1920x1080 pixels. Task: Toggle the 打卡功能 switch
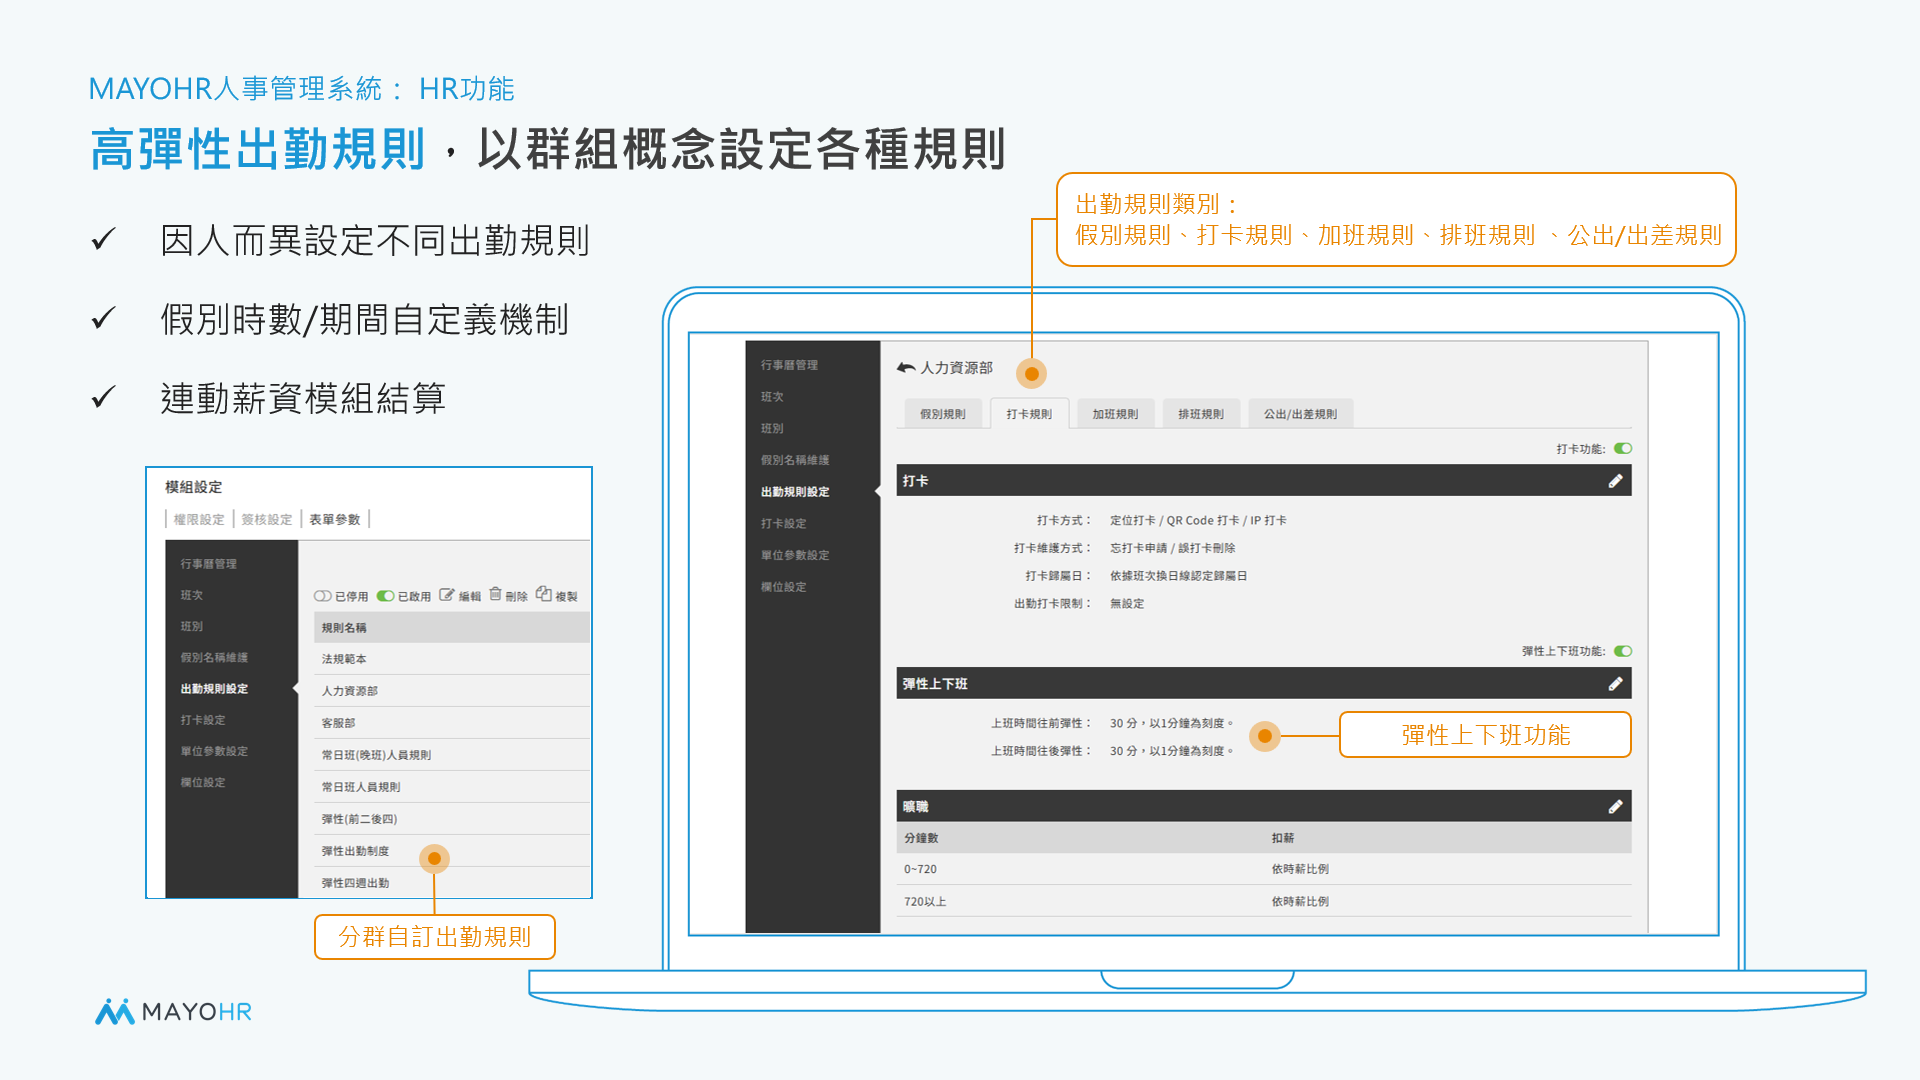(x=1623, y=449)
